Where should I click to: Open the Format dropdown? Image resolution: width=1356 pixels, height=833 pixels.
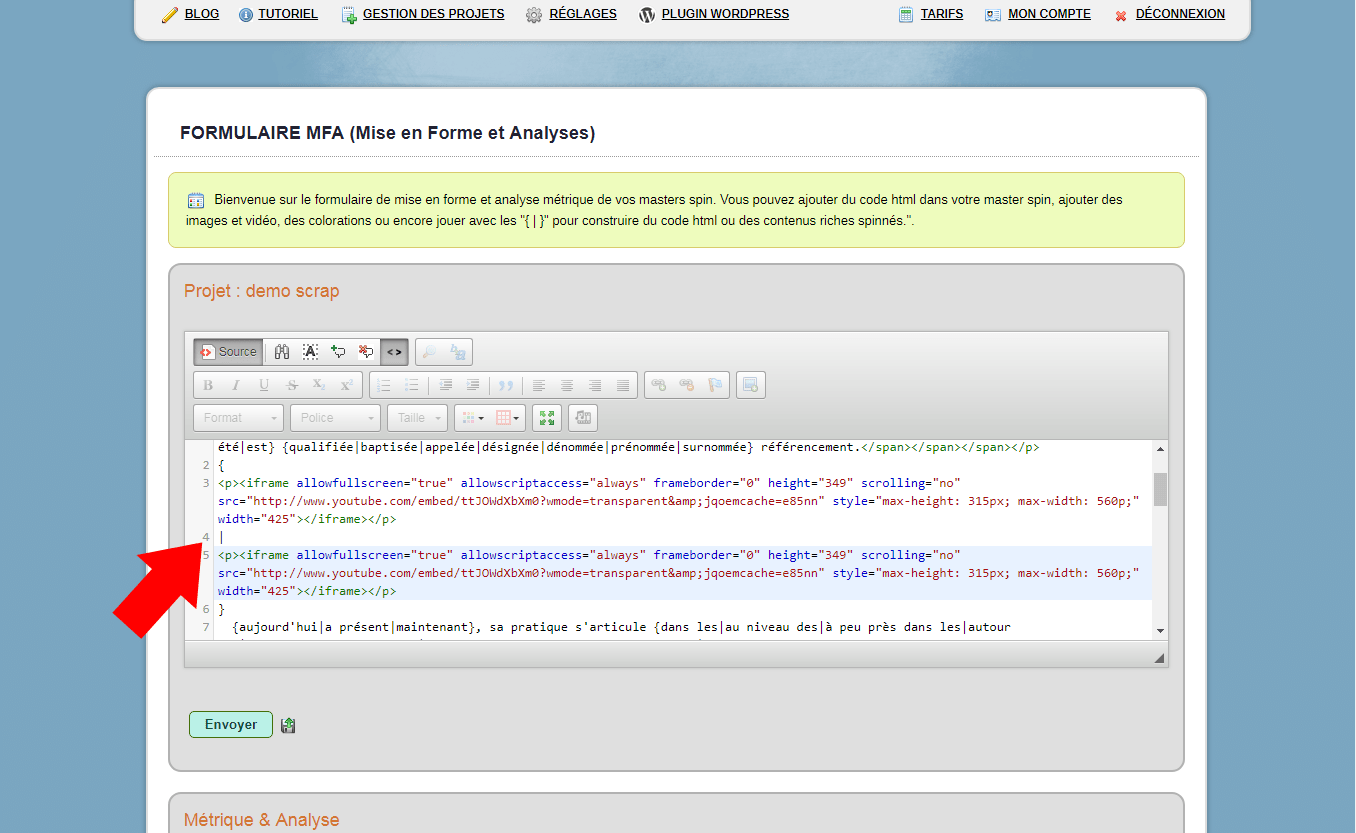238,417
